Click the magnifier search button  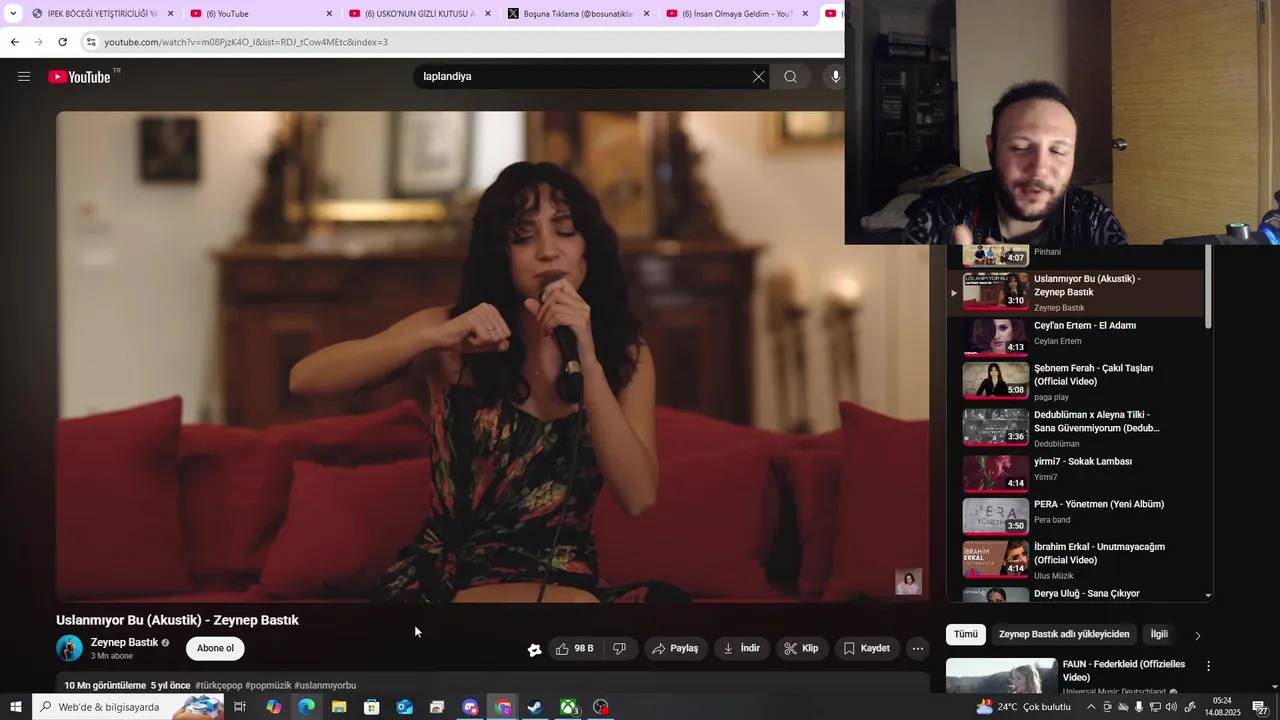coord(790,77)
